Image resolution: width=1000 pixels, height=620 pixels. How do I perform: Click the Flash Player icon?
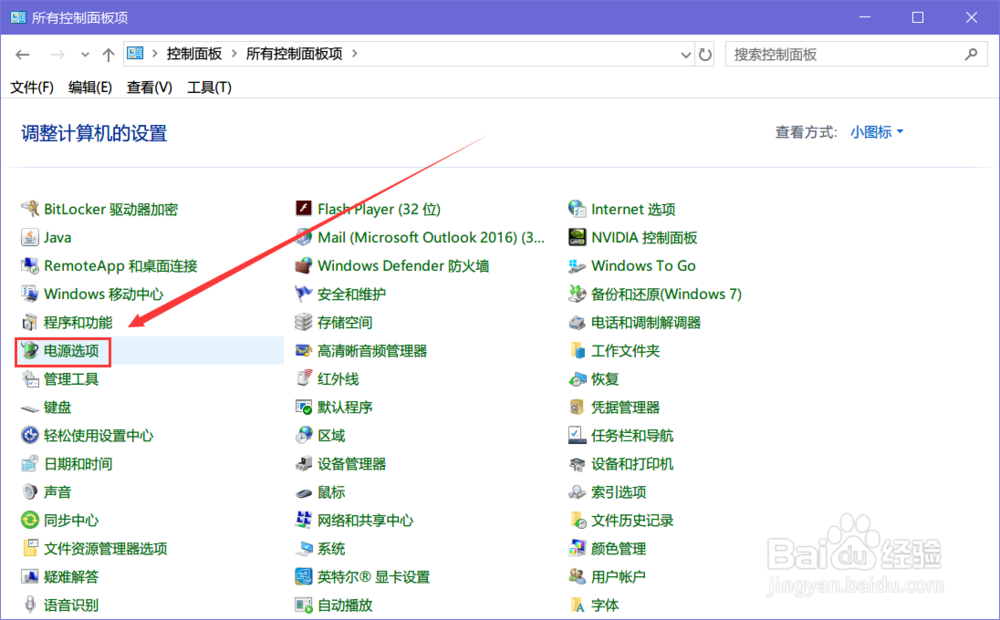304,209
